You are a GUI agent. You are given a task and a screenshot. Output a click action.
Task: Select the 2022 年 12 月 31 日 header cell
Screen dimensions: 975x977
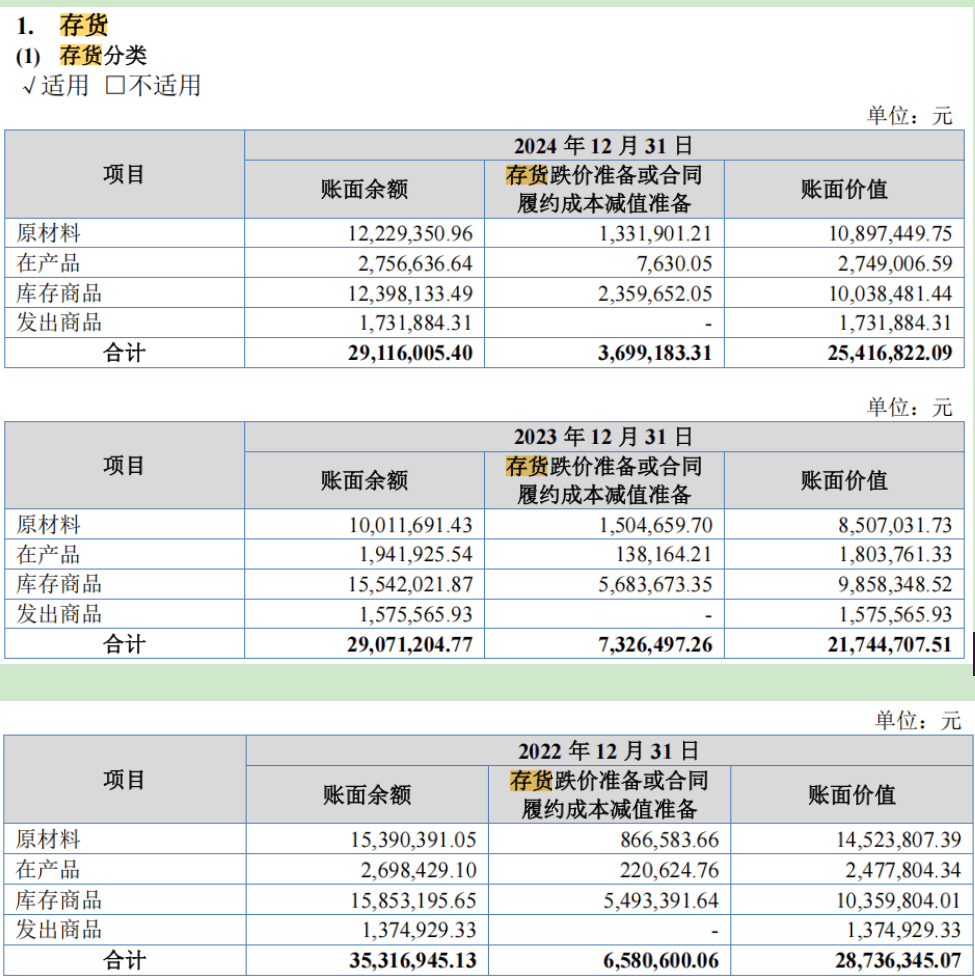point(609,751)
